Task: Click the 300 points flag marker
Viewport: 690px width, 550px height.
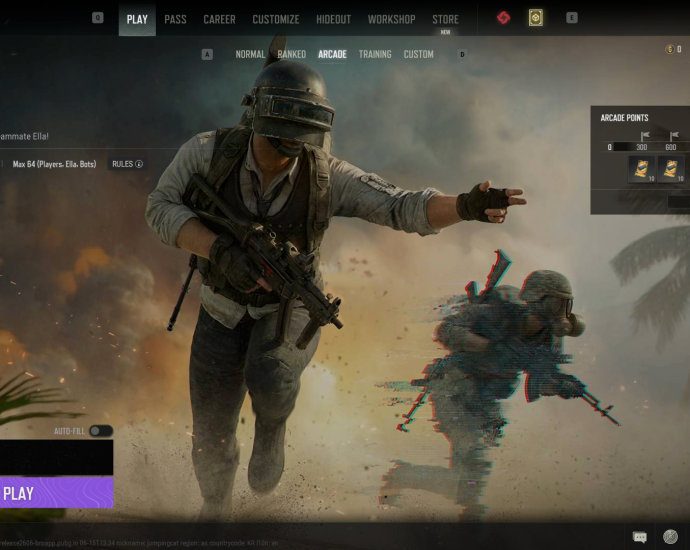Action: 645,136
